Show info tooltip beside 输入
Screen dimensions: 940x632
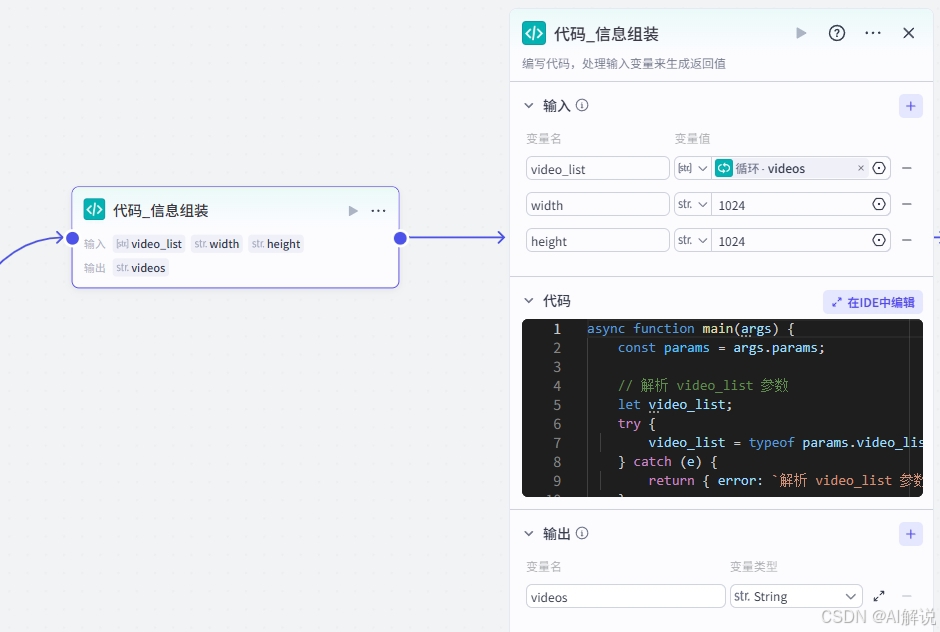point(582,106)
